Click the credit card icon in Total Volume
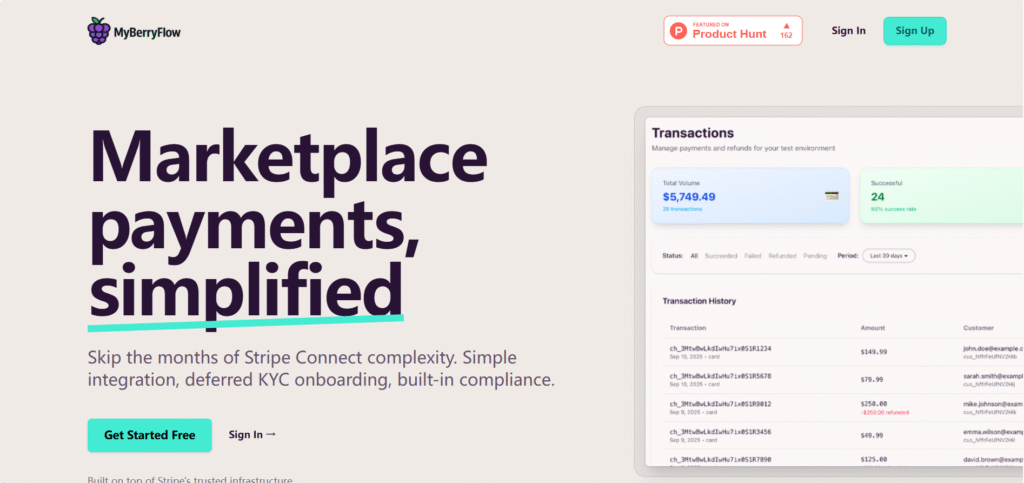Image resolution: width=1024 pixels, height=483 pixels. pyautogui.click(x=831, y=195)
